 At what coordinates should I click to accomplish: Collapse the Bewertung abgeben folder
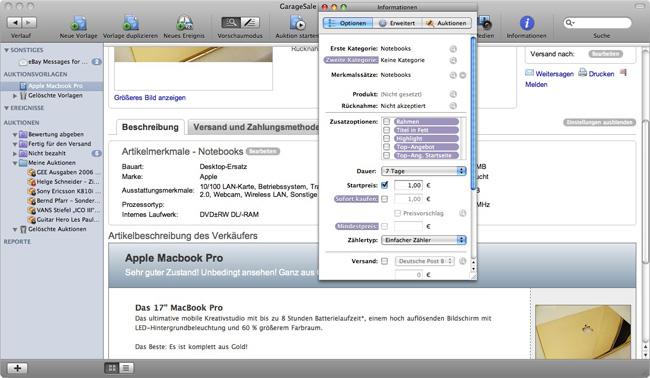pos(15,135)
